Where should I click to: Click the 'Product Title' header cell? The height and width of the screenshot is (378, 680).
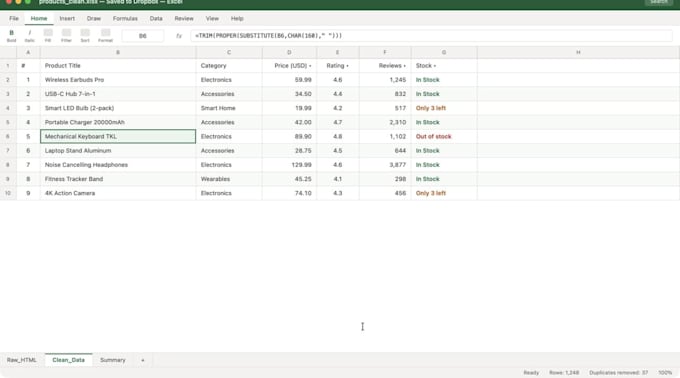tap(118, 66)
